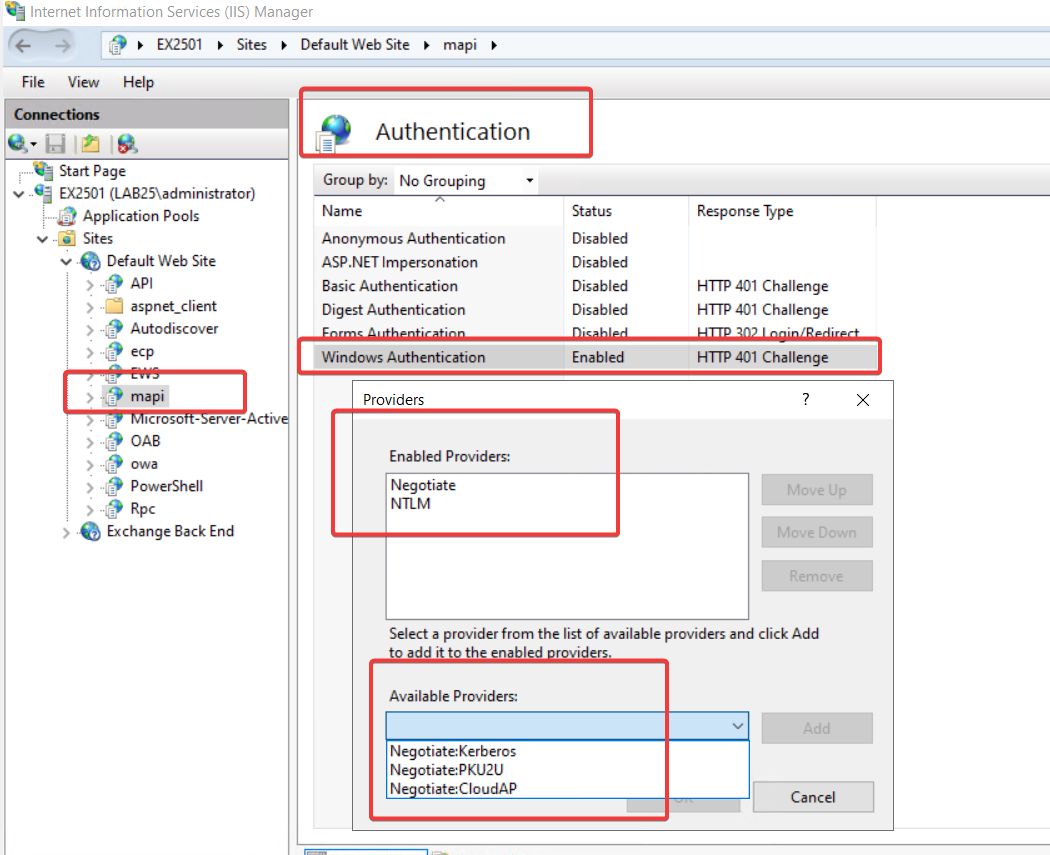The width and height of the screenshot is (1050, 855).
Task: Select the EX2501 server node
Action: click(157, 193)
